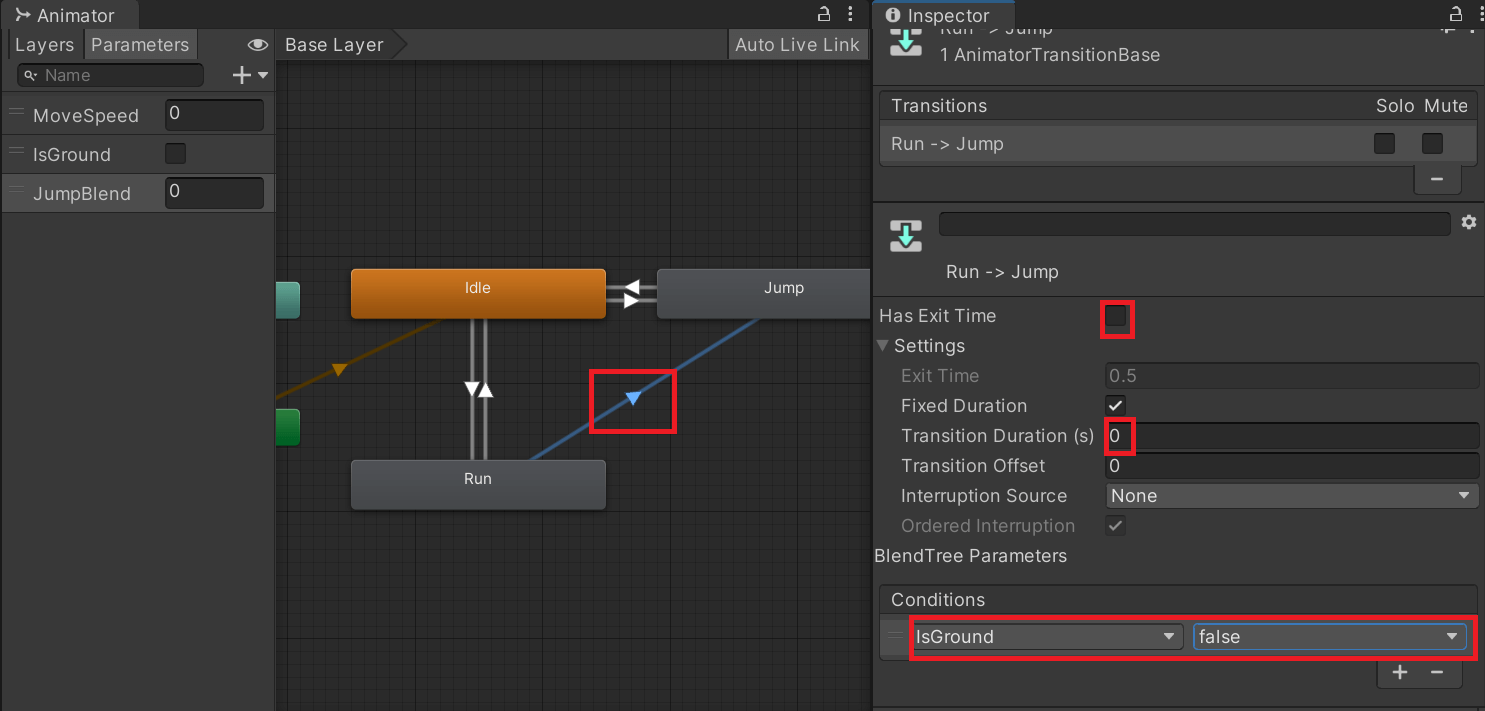The width and height of the screenshot is (1485, 711).
Task: Add a condition with the plus button
Action: (1400, 672)
